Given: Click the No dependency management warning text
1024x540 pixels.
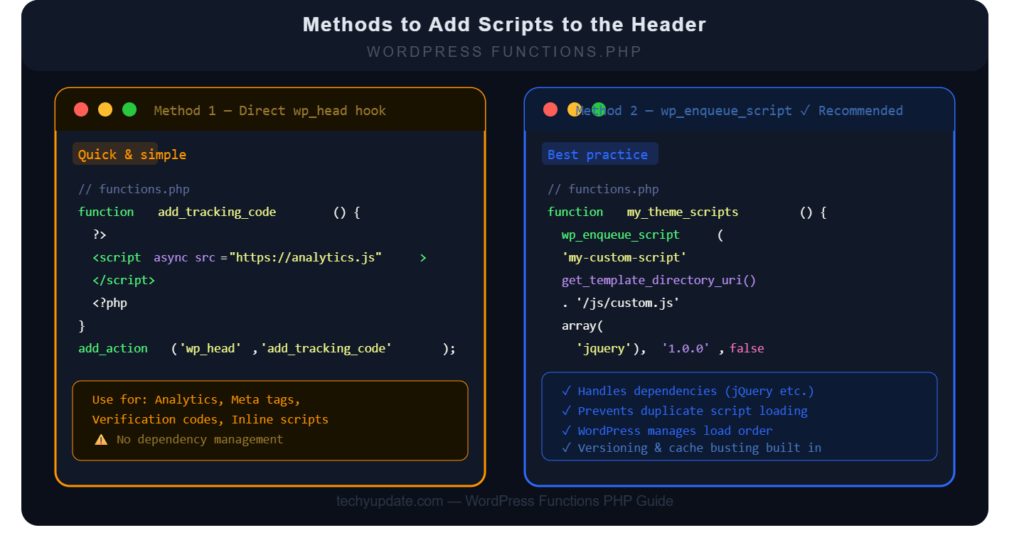Looking at the screenshot, I should pos(200,439).
